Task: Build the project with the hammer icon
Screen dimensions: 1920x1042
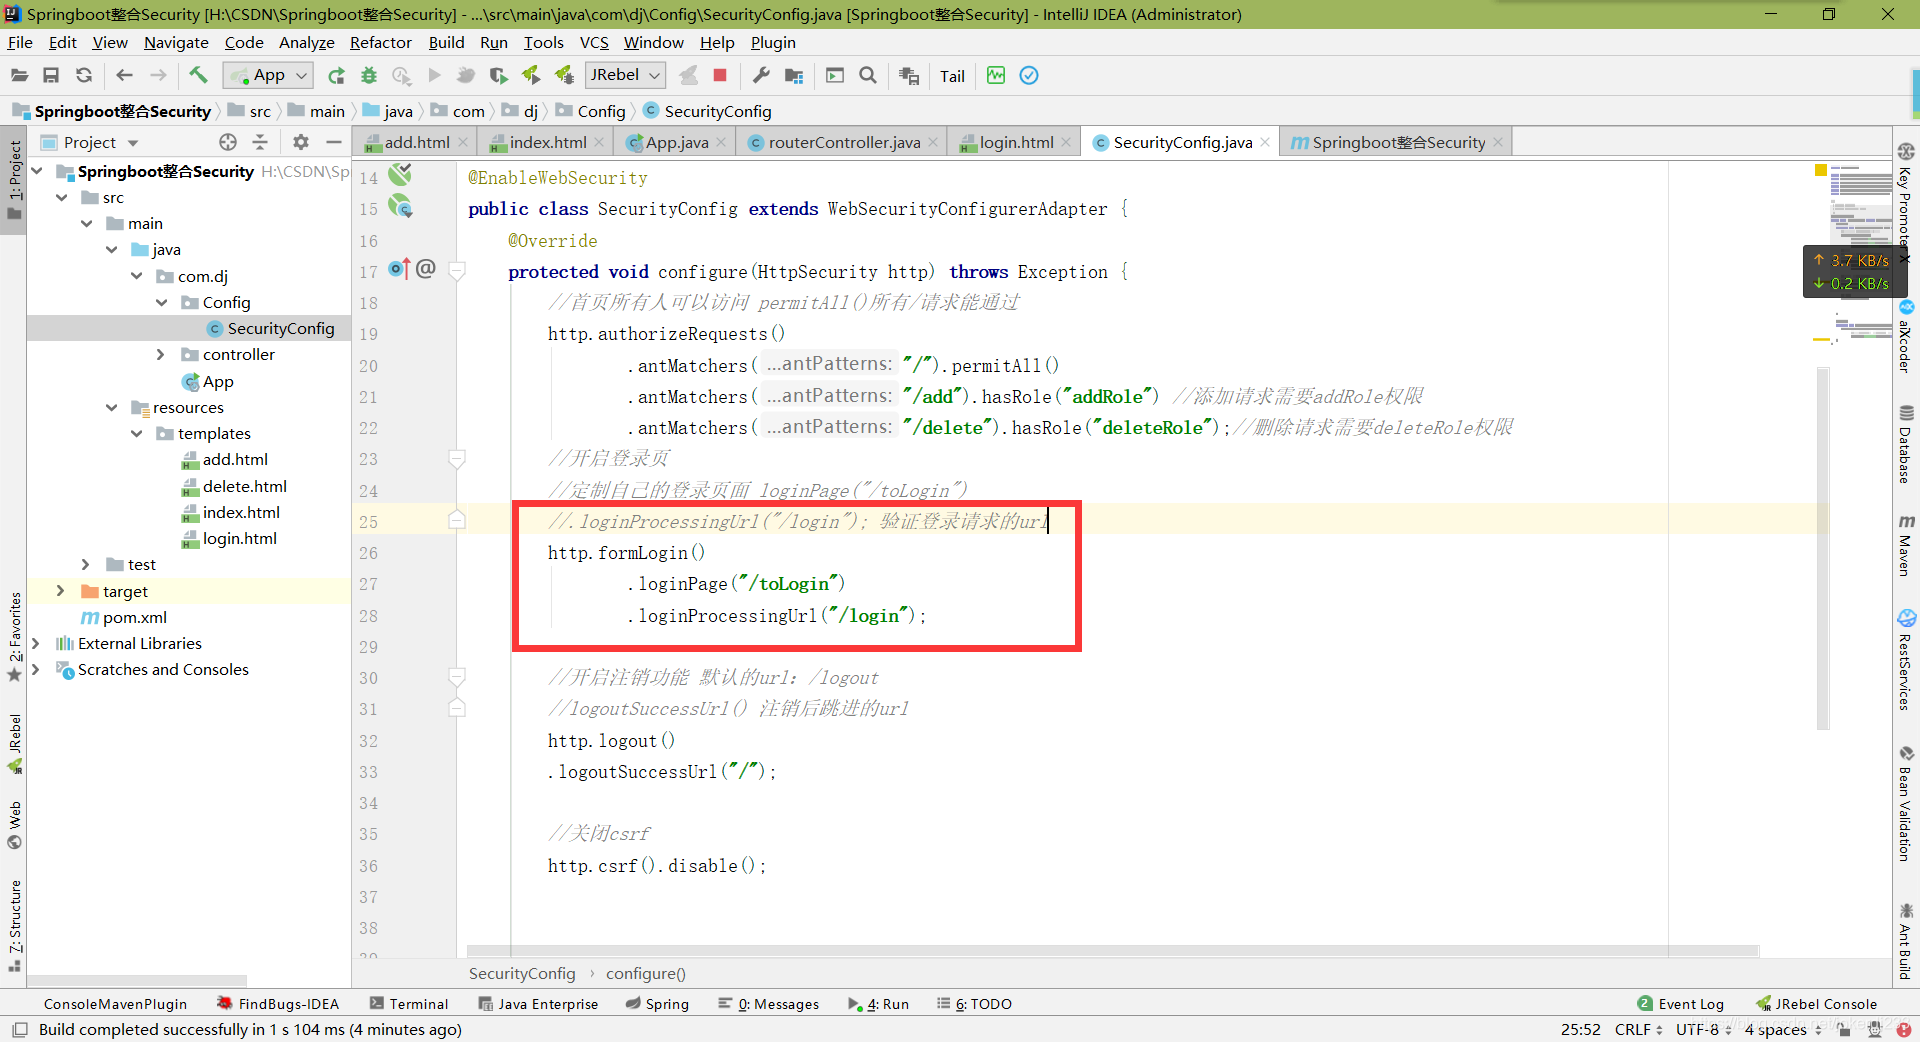Action: click(x=198, y=75)
